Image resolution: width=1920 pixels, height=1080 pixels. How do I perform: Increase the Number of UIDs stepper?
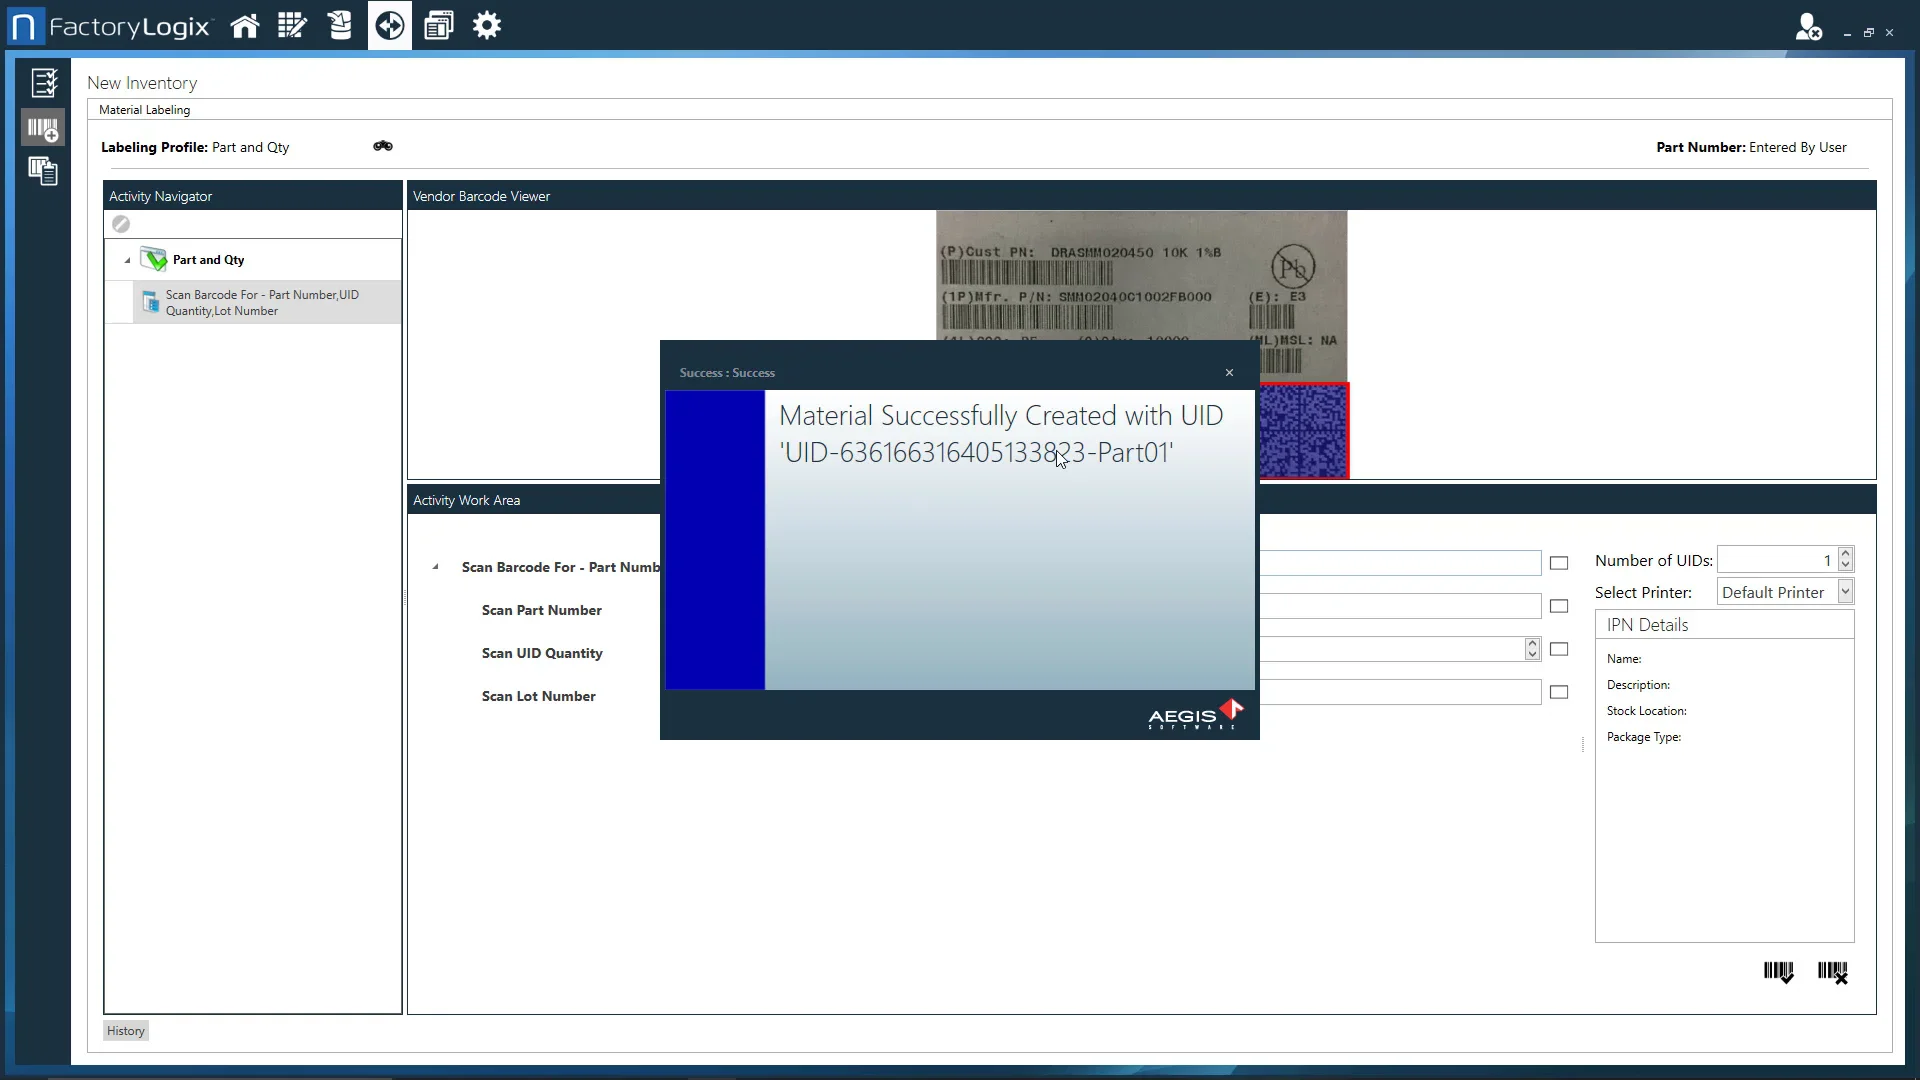[x=1846, y=553]
